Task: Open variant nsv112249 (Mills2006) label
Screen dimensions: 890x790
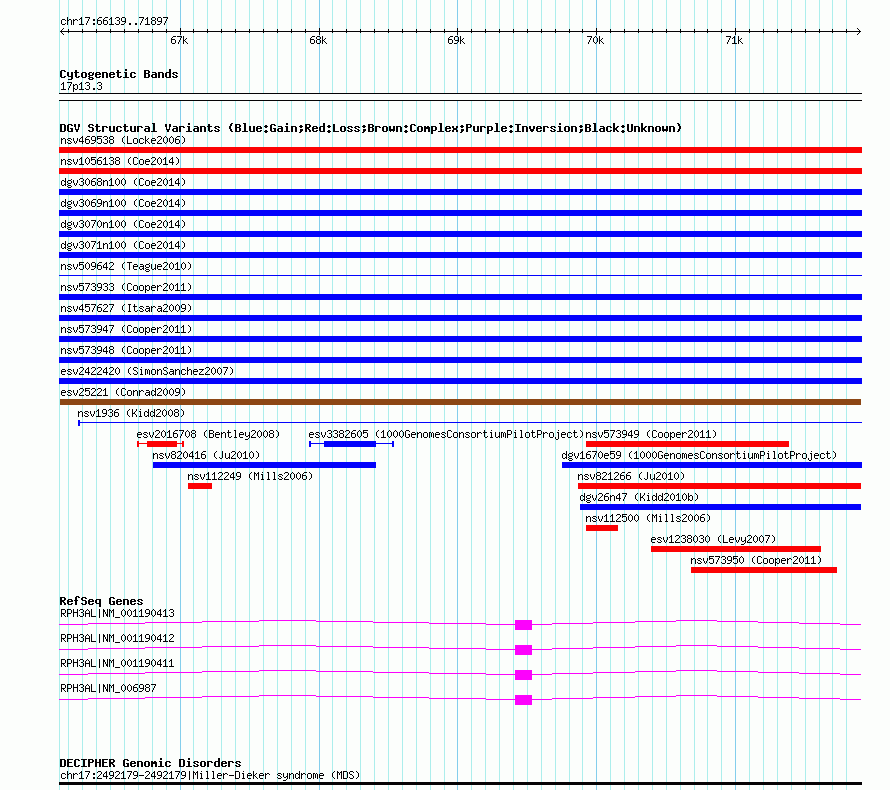Action: coord(250,476)
